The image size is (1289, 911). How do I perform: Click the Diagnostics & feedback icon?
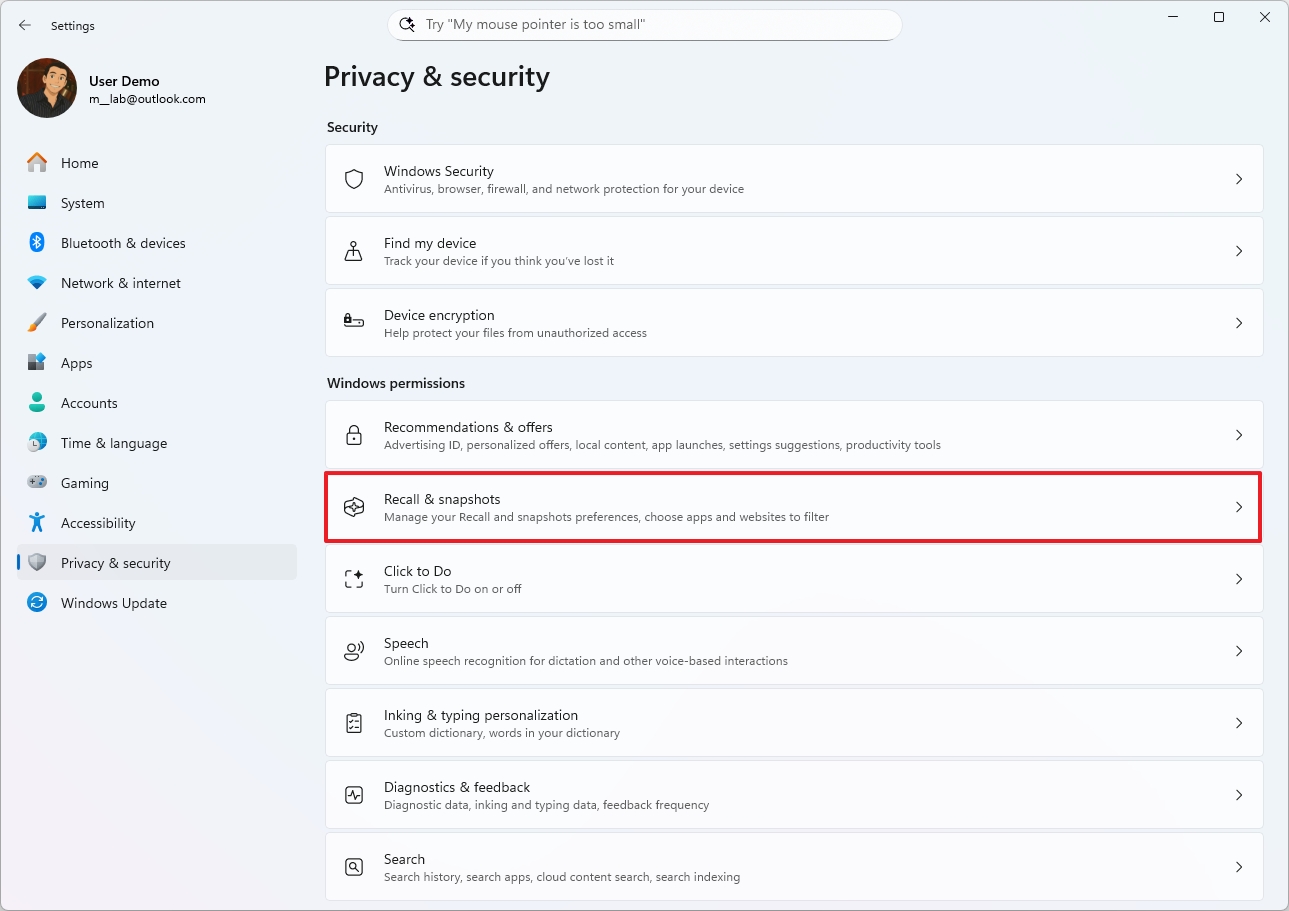tap(354, 795)
